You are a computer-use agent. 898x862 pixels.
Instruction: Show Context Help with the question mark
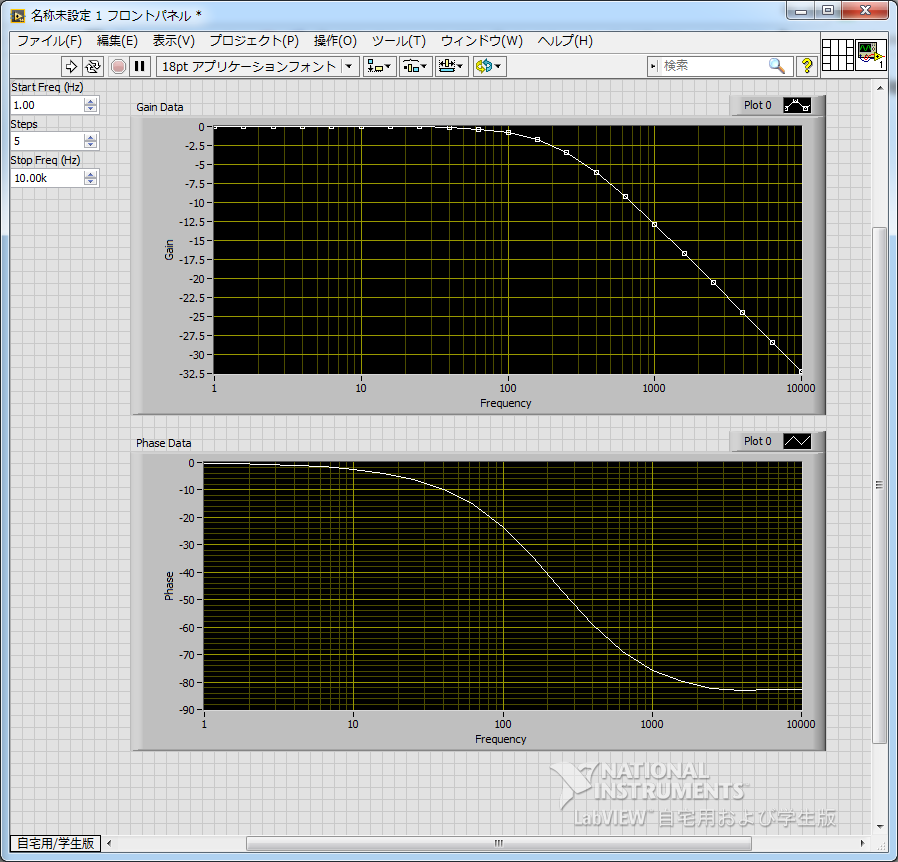(x=807, y=66)
